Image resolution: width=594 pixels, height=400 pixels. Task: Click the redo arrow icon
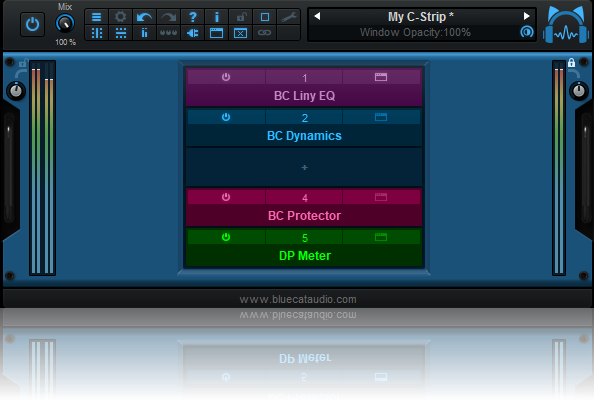click(169, 17)
